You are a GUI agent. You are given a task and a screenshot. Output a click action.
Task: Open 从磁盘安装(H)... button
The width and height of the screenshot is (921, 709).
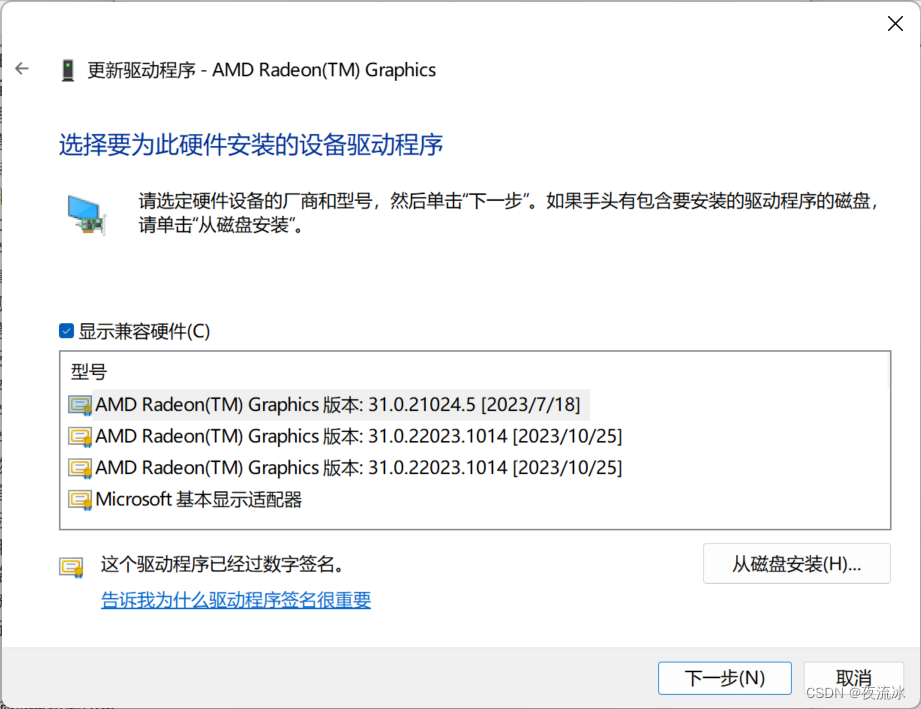point(796,564)
